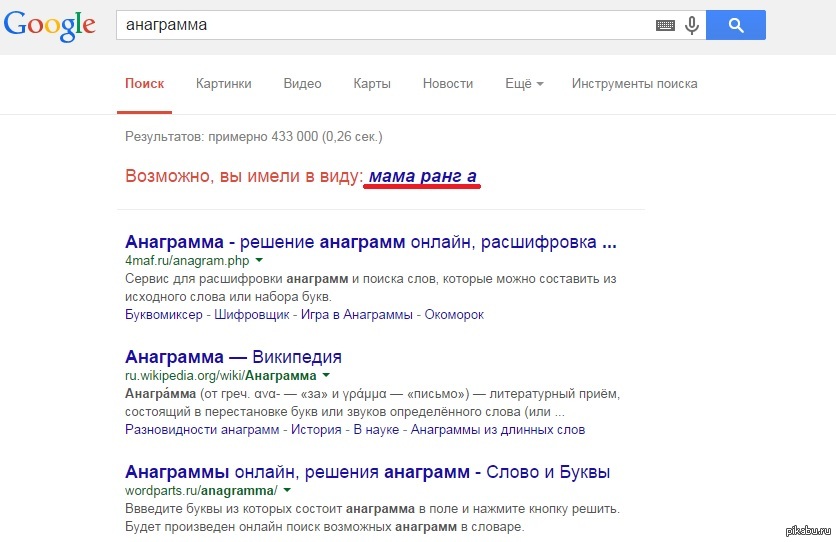836x542 pixels.
Task: Expand the arrow next to 4maf.ru/anagram.php
Action: pyautogui.click(x=259, y=260)
